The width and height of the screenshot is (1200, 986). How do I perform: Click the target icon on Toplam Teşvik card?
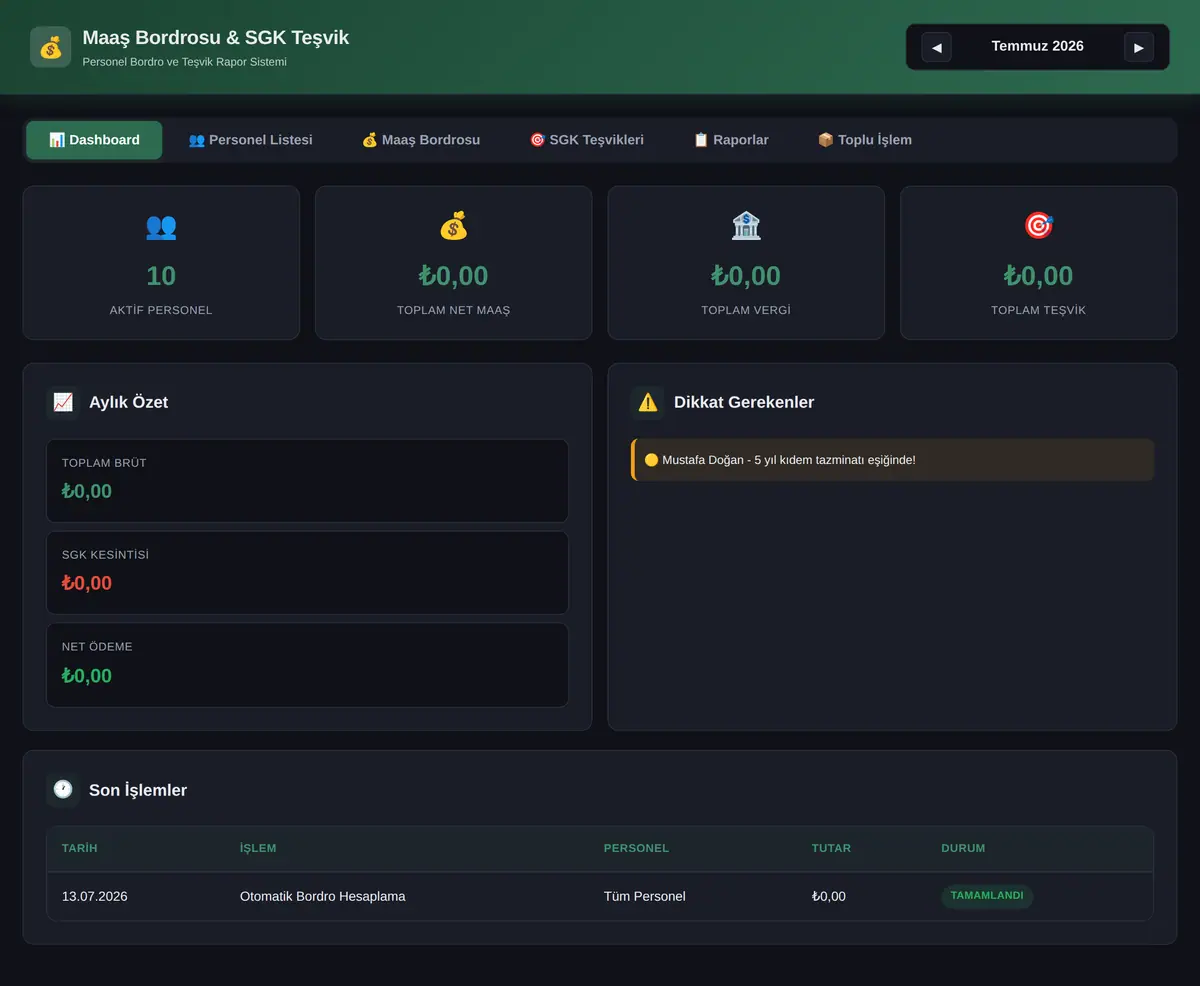coord(1039,226)
